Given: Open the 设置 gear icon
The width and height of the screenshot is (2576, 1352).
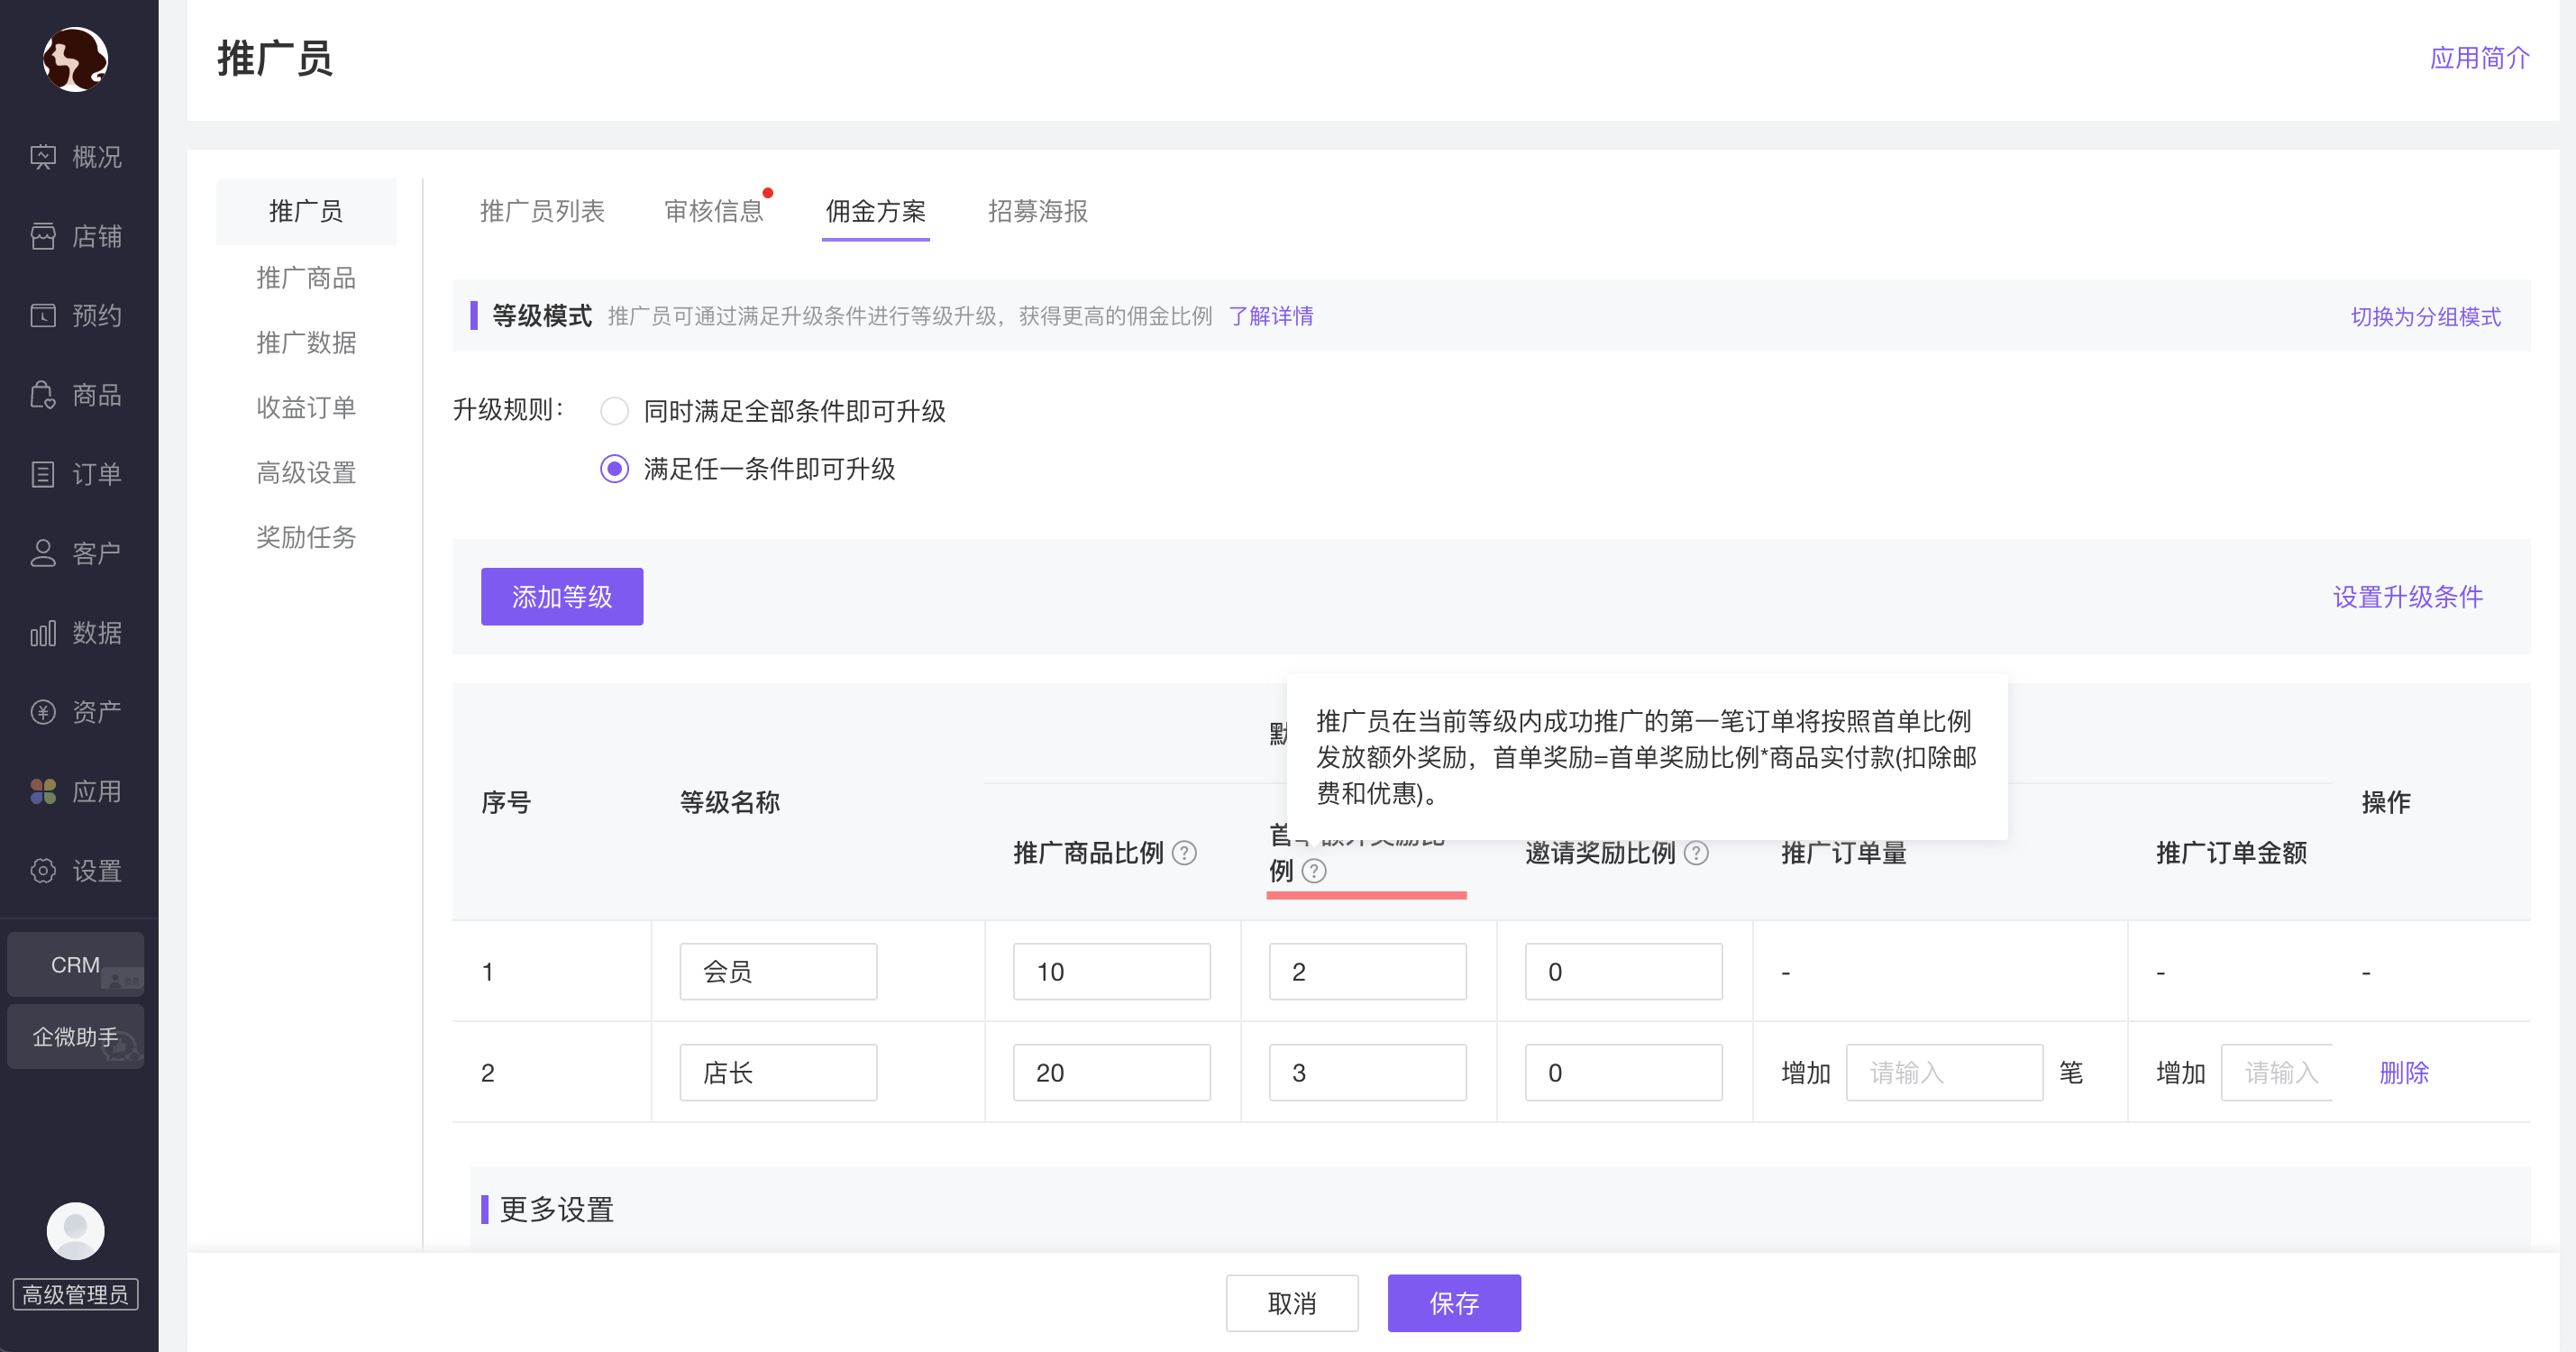Looking at the screenshot, I should tap(43, 870).
